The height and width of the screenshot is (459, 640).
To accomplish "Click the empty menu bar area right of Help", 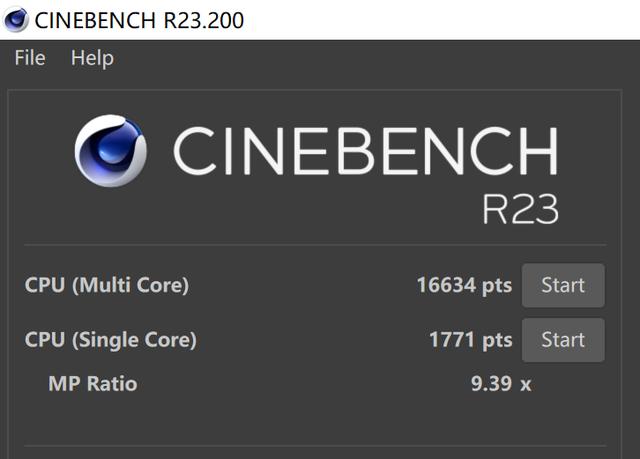I will coord(380,58).
